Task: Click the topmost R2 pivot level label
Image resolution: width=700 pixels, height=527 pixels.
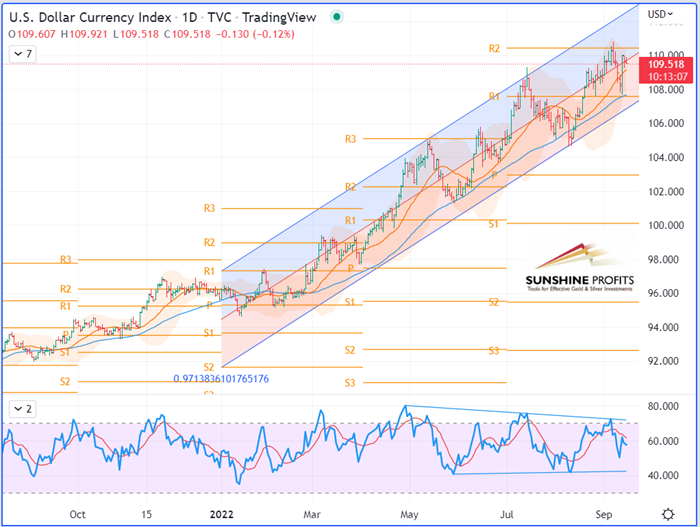Action: coord(494,48)
